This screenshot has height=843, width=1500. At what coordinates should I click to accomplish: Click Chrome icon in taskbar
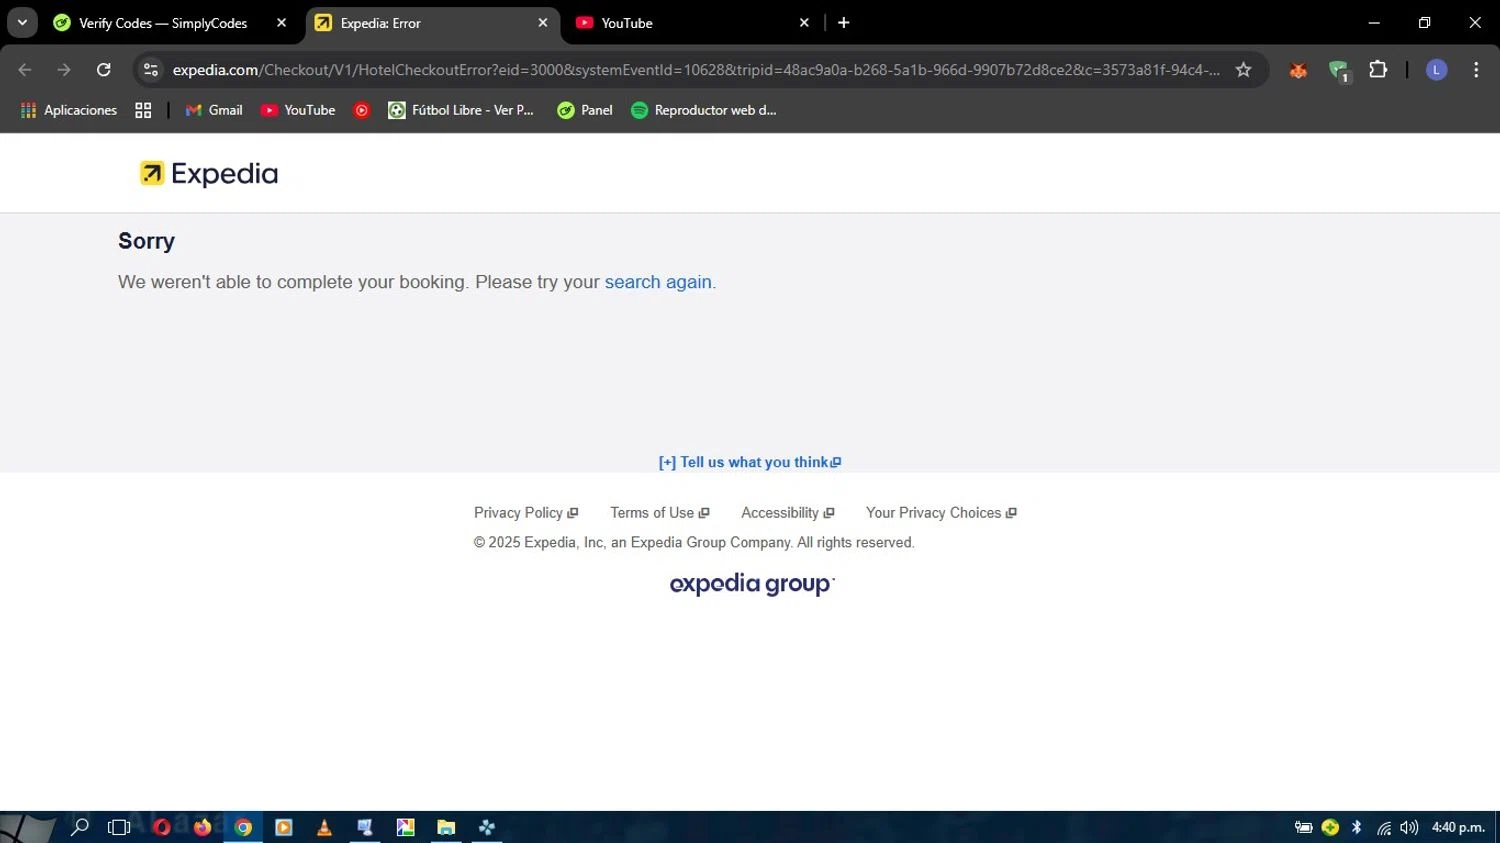click(x=243, y=827)
